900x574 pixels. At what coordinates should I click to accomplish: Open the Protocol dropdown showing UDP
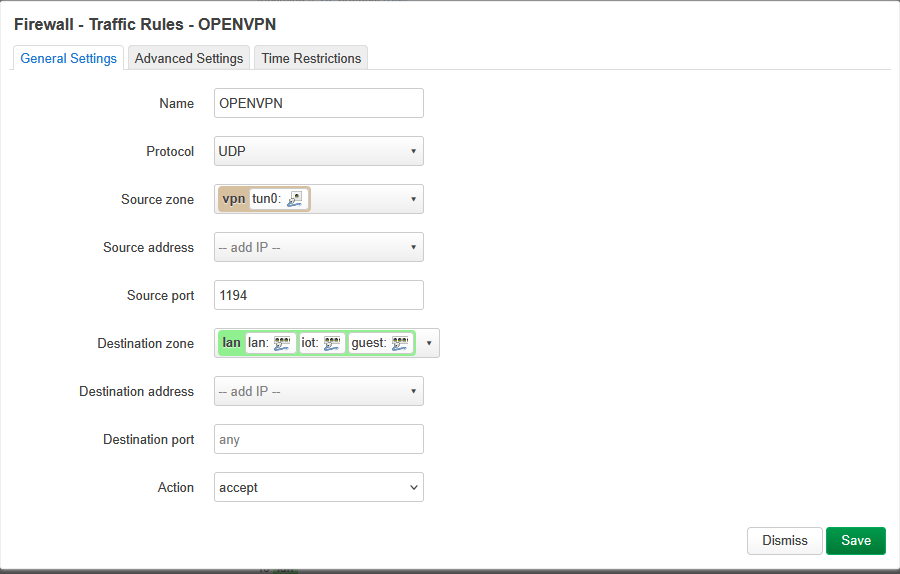pyautogui.click(x=319, y=151)
